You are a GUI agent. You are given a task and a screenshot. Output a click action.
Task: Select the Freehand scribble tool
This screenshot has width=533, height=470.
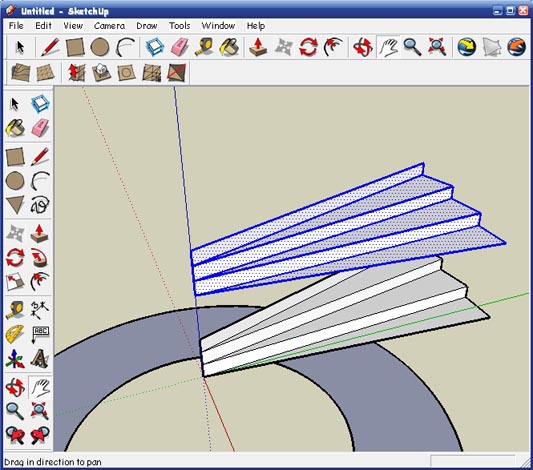pos(40,205)
